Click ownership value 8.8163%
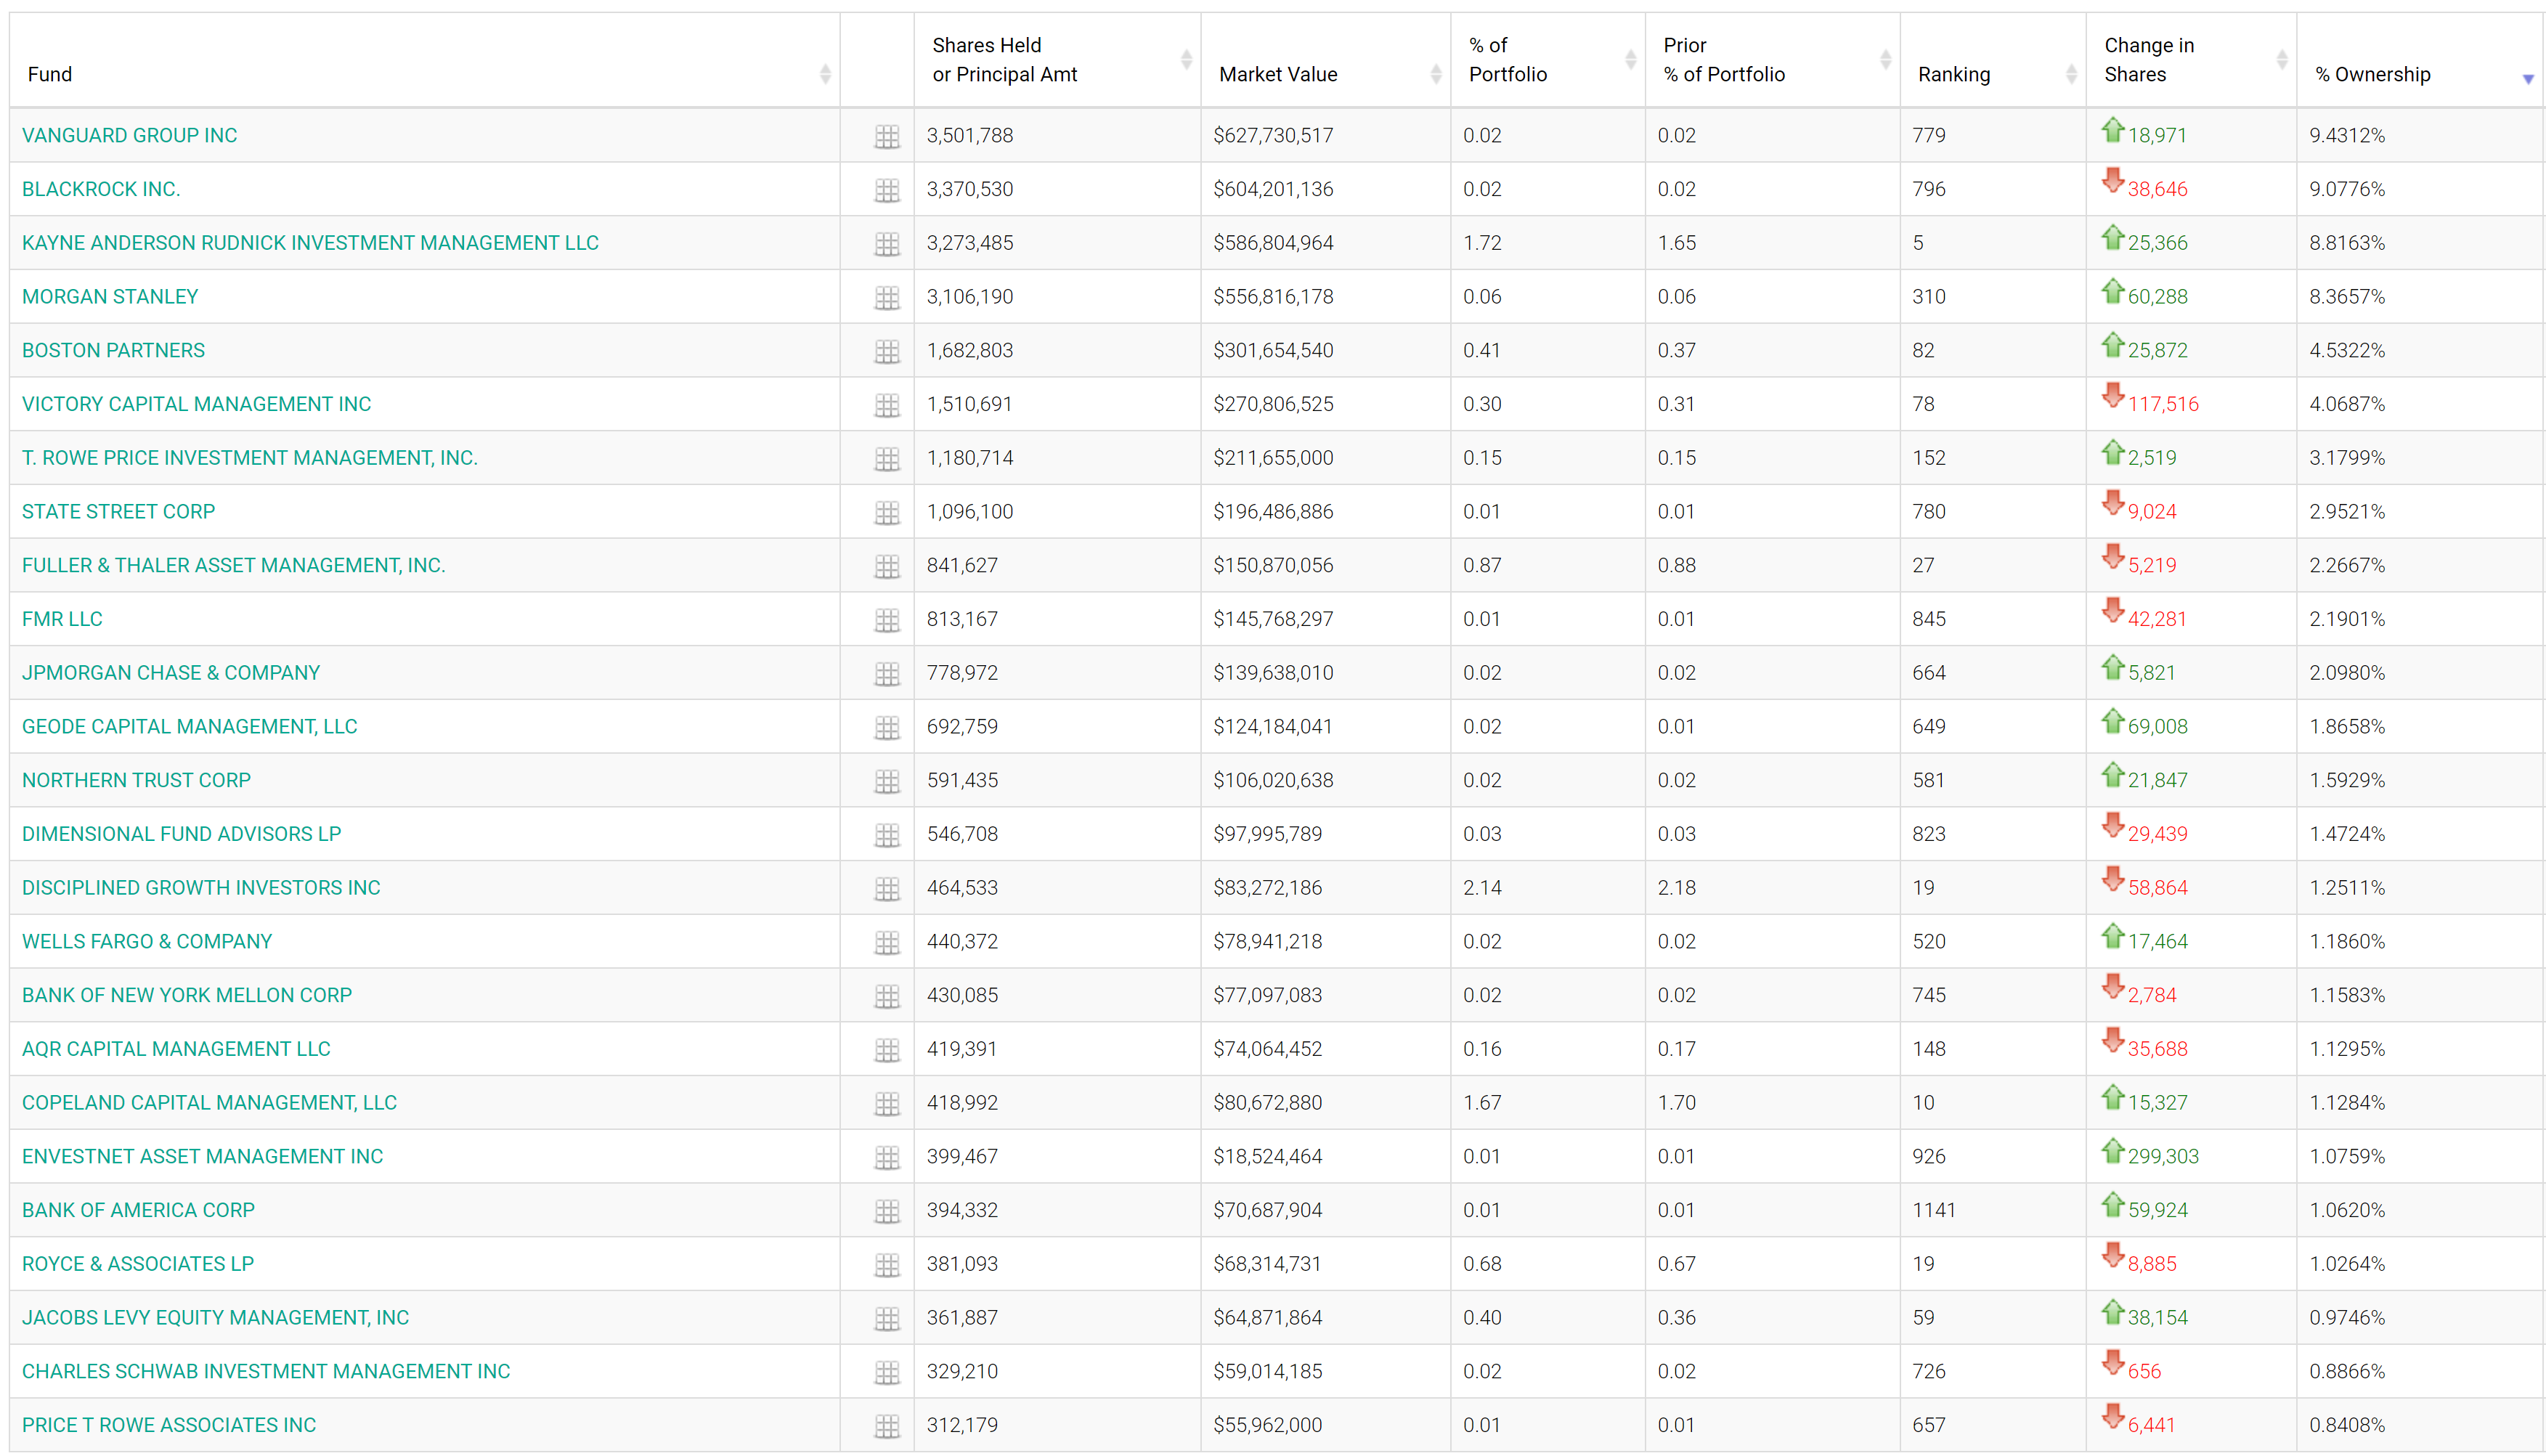This screenshot has height=1456, width=2546. click(2347, 243)
